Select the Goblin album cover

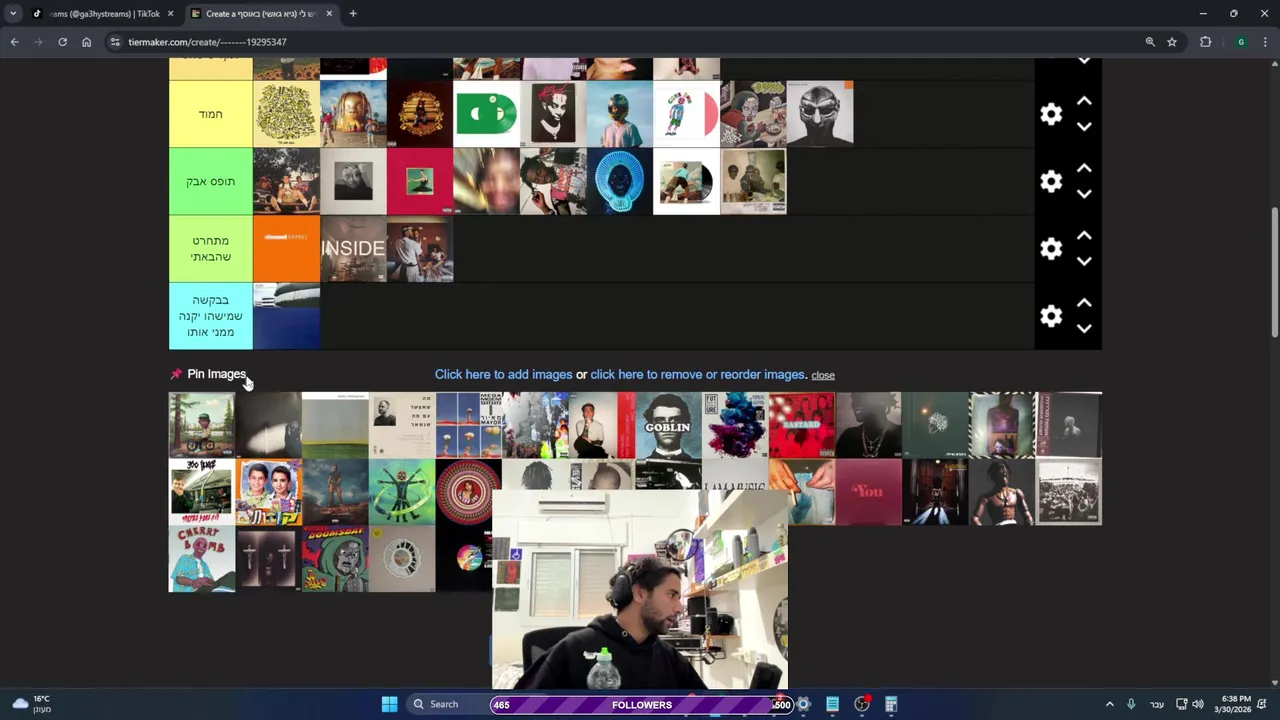point(668,425)
